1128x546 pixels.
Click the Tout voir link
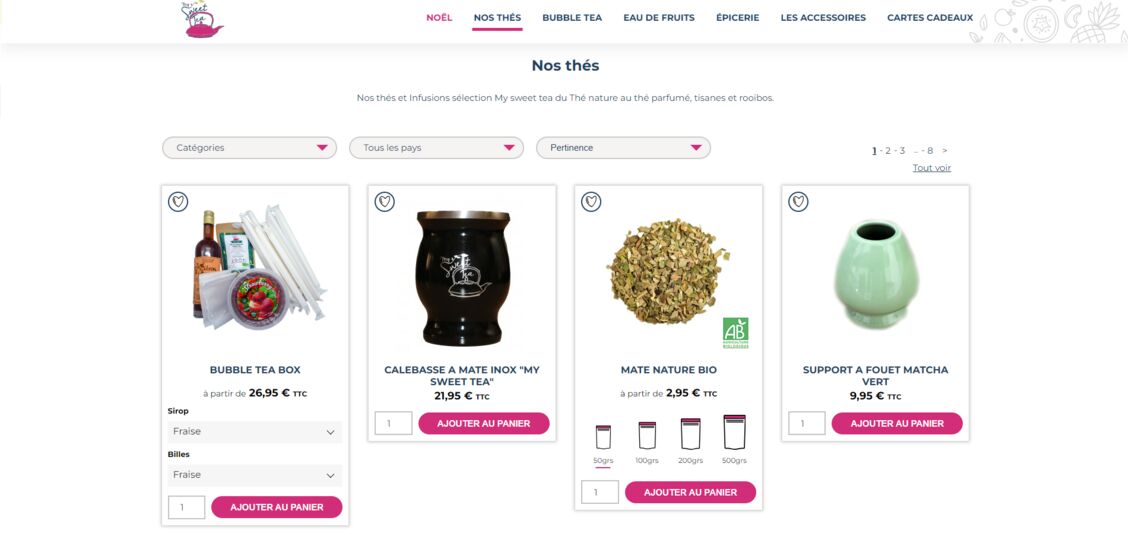[x=932, y=168]
